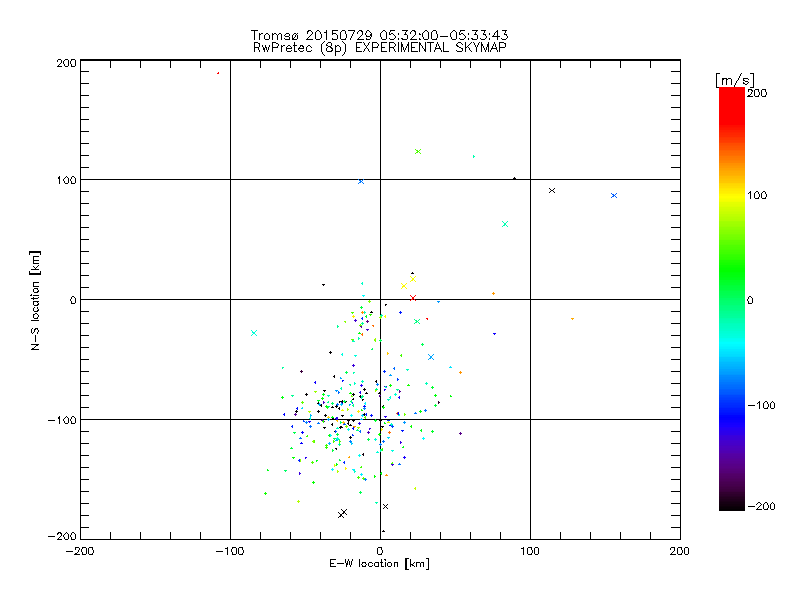Click the green band of the colorbar
This screenshot has width=800, height=600.
732,270
